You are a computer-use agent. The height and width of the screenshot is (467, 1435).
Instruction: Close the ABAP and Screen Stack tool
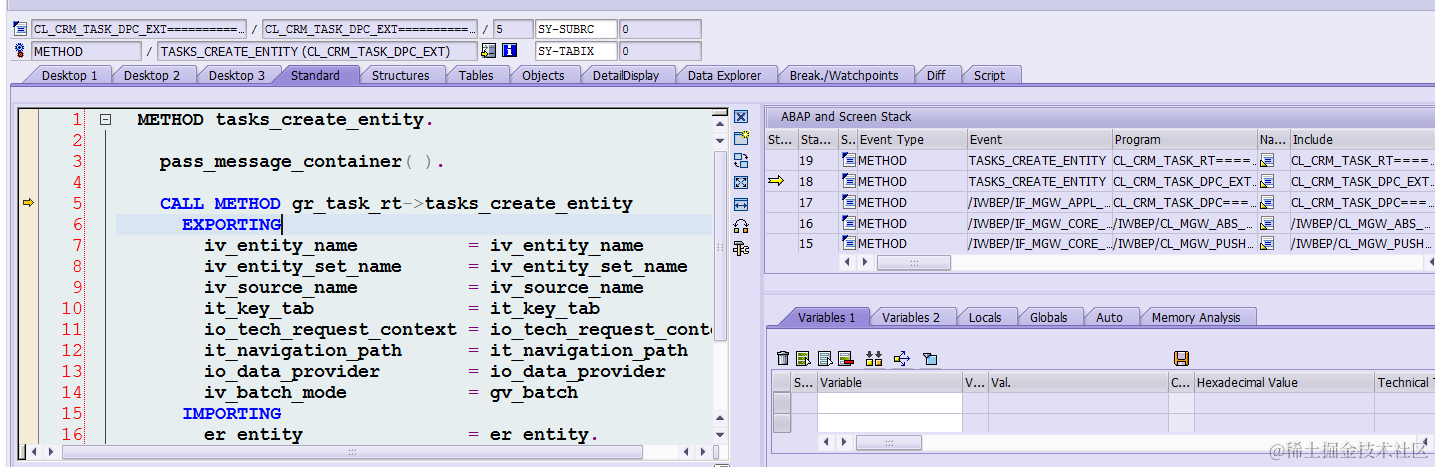click(x=741, y=117)
